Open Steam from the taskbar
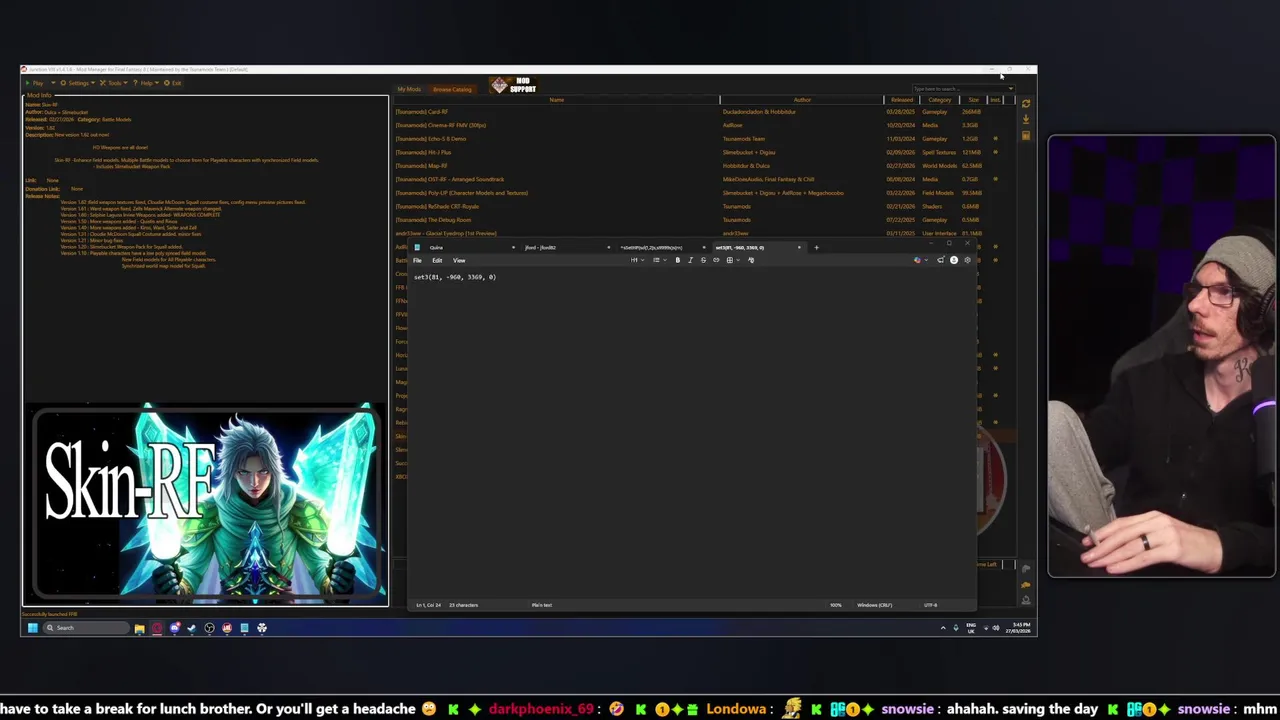1280x720 pixels. pos(192,628)
